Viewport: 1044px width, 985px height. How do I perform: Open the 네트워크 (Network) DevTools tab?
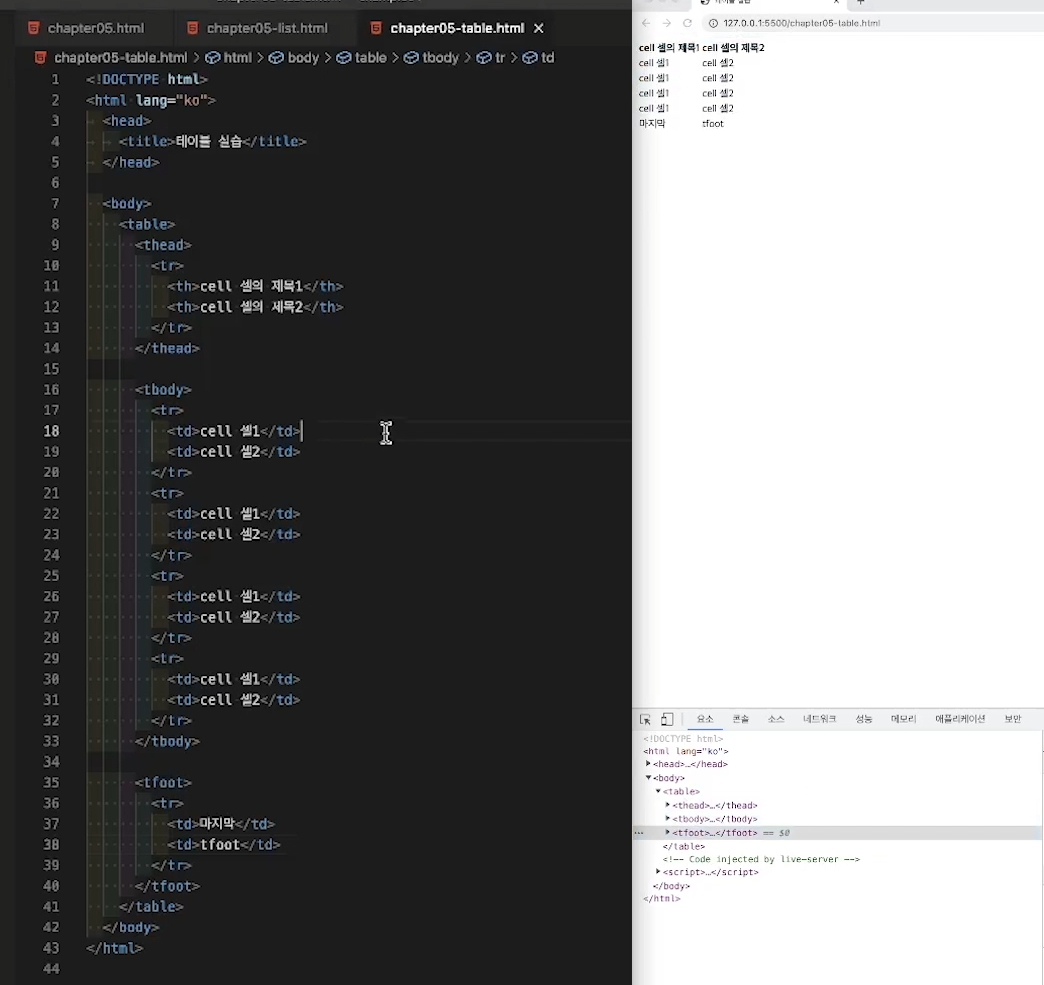coord(819,719)
